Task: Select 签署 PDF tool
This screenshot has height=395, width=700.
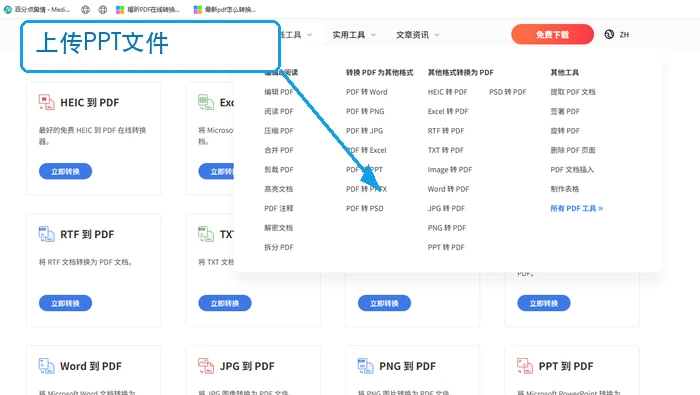Action: tap(565, 111)
